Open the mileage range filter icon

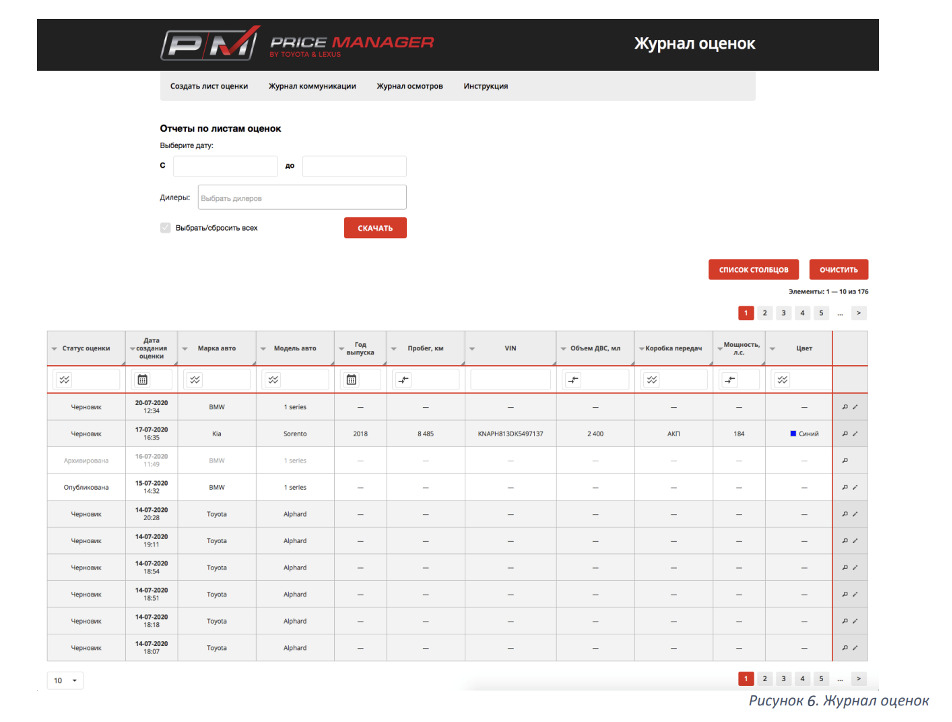click(x=403, y=380)
